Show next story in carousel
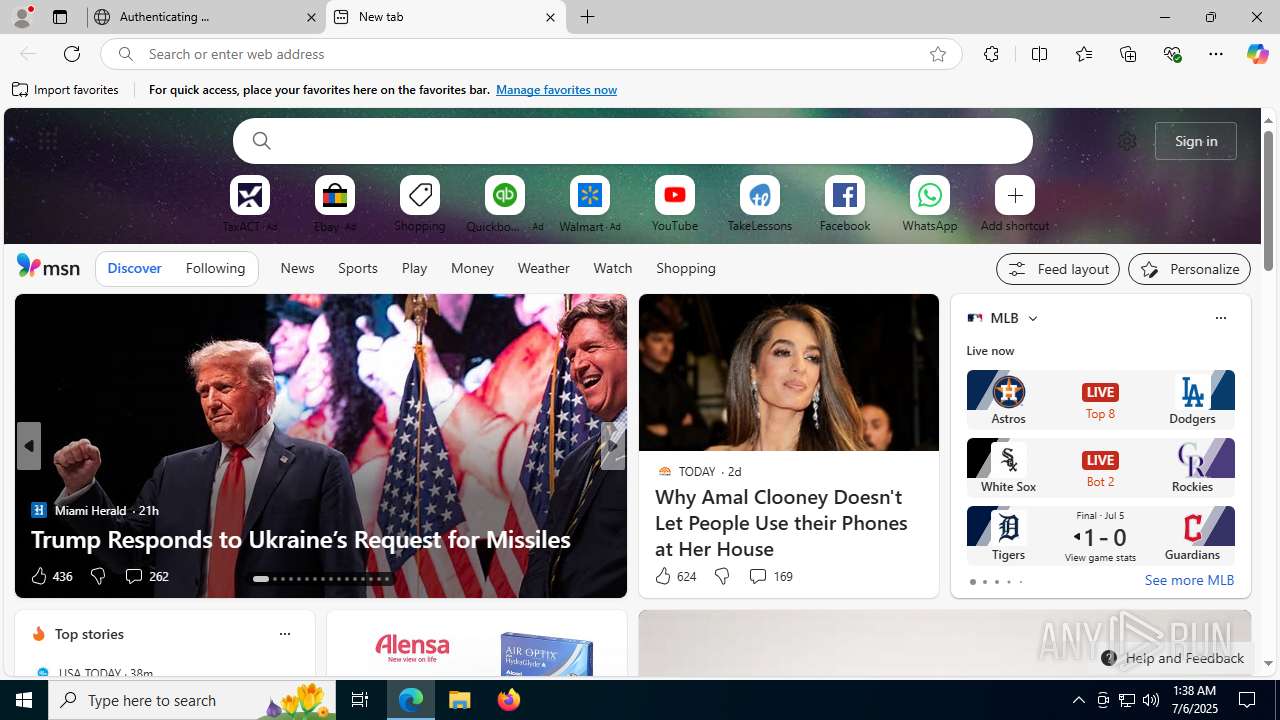Viewport: 1280px width, 720px height. pyautogui.click(x=612, y=446)
